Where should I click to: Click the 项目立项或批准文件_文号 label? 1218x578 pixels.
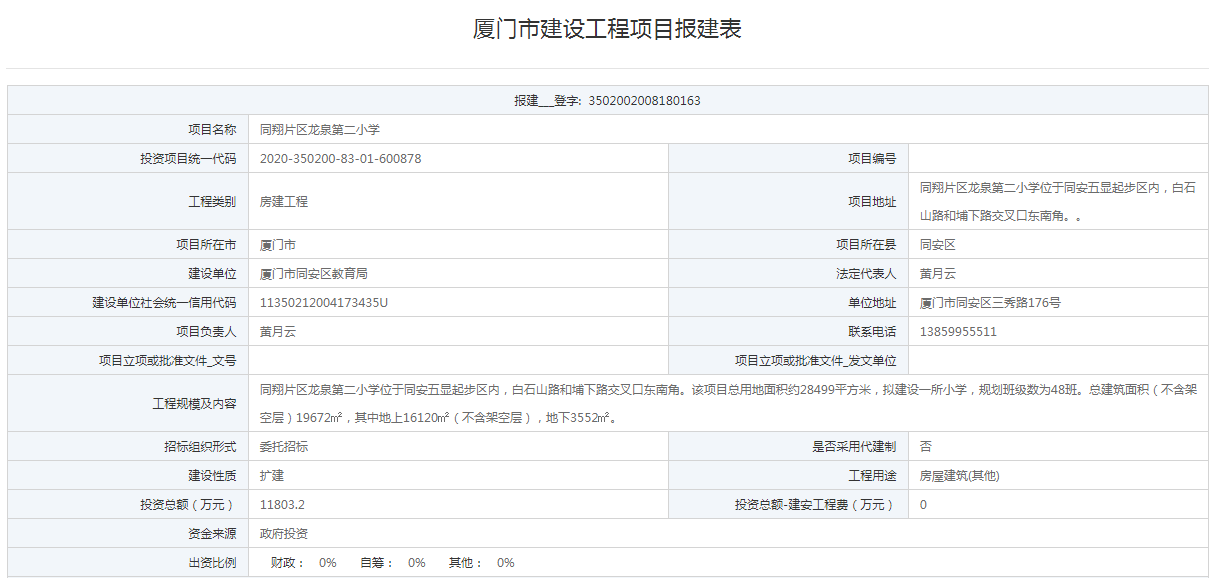click(x=167, y=361)
